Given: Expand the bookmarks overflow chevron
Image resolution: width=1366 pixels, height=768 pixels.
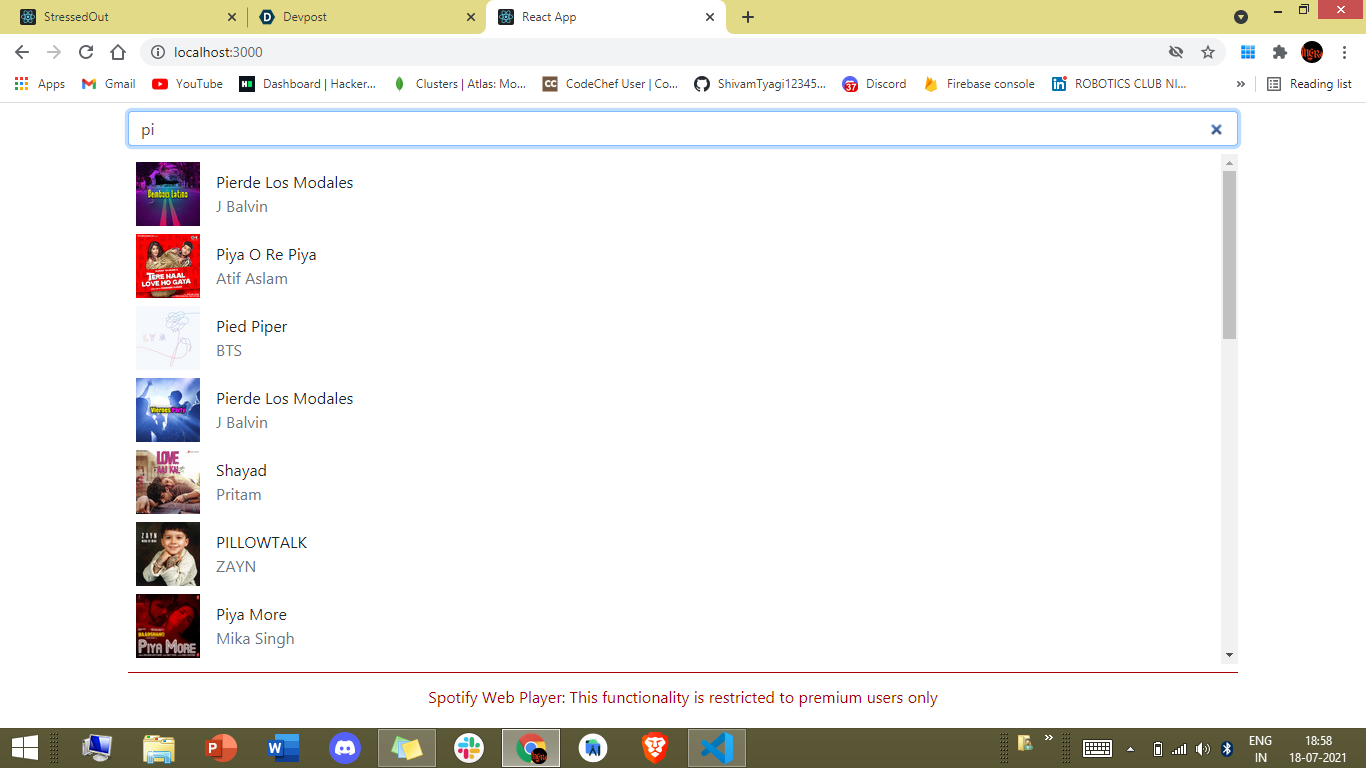Looking at the screenshot, I should click(1241, 84).
